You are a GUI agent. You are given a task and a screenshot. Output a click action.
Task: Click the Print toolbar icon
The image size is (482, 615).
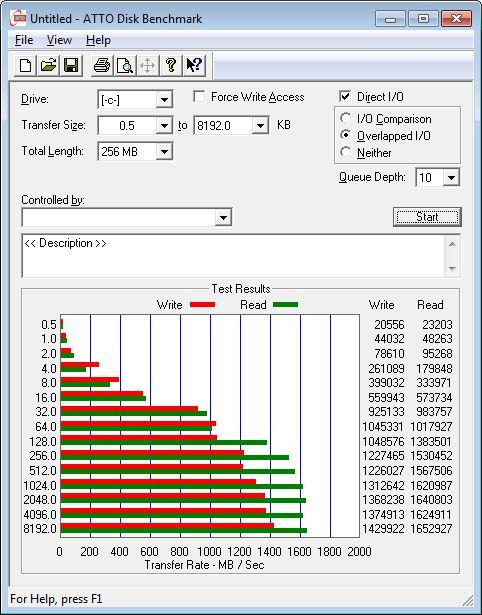tap(102, 65)
